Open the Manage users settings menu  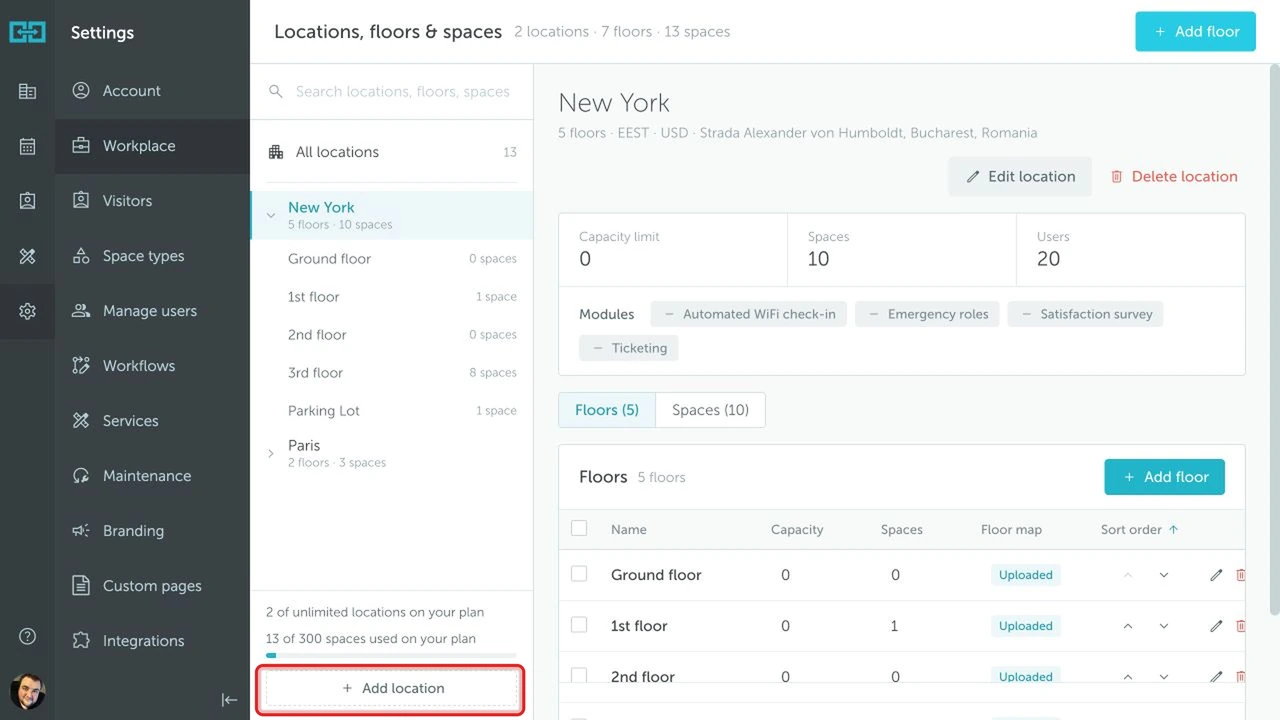pyautogui.click(x=152, y=311)
